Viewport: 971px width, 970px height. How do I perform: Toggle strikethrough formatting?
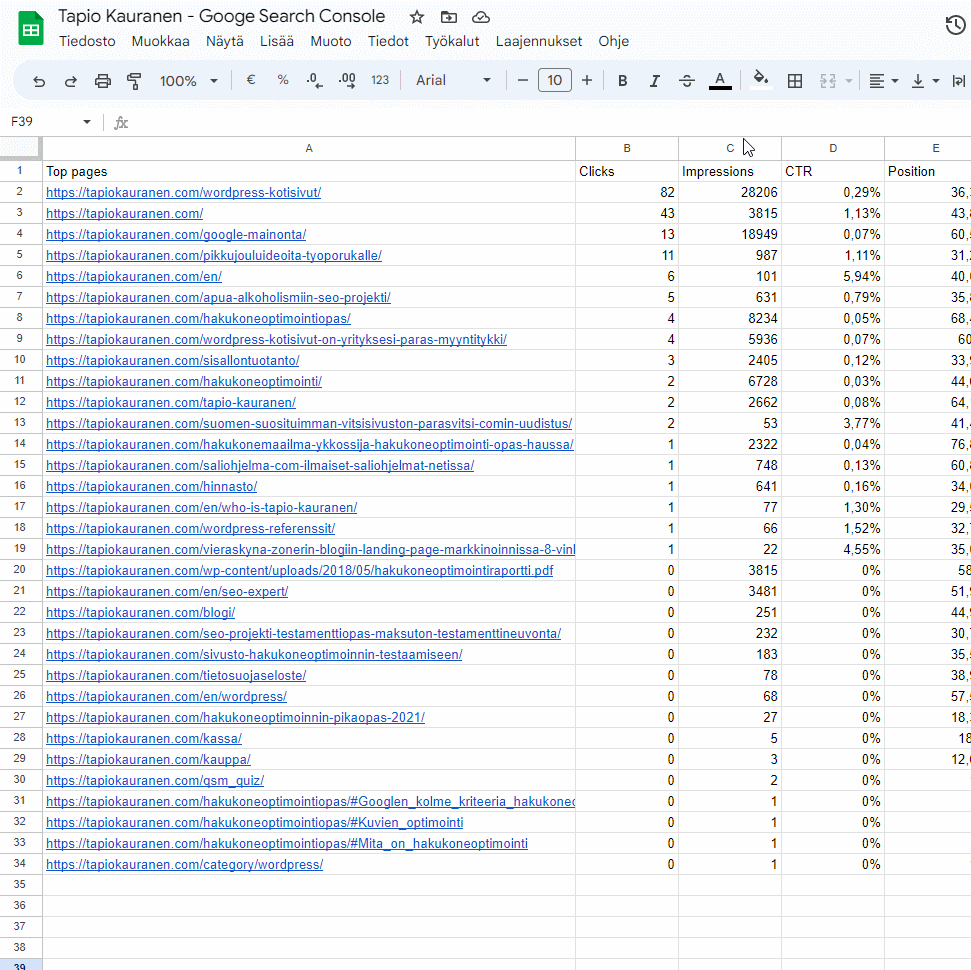pyautogui.click(x=687, y=81)
